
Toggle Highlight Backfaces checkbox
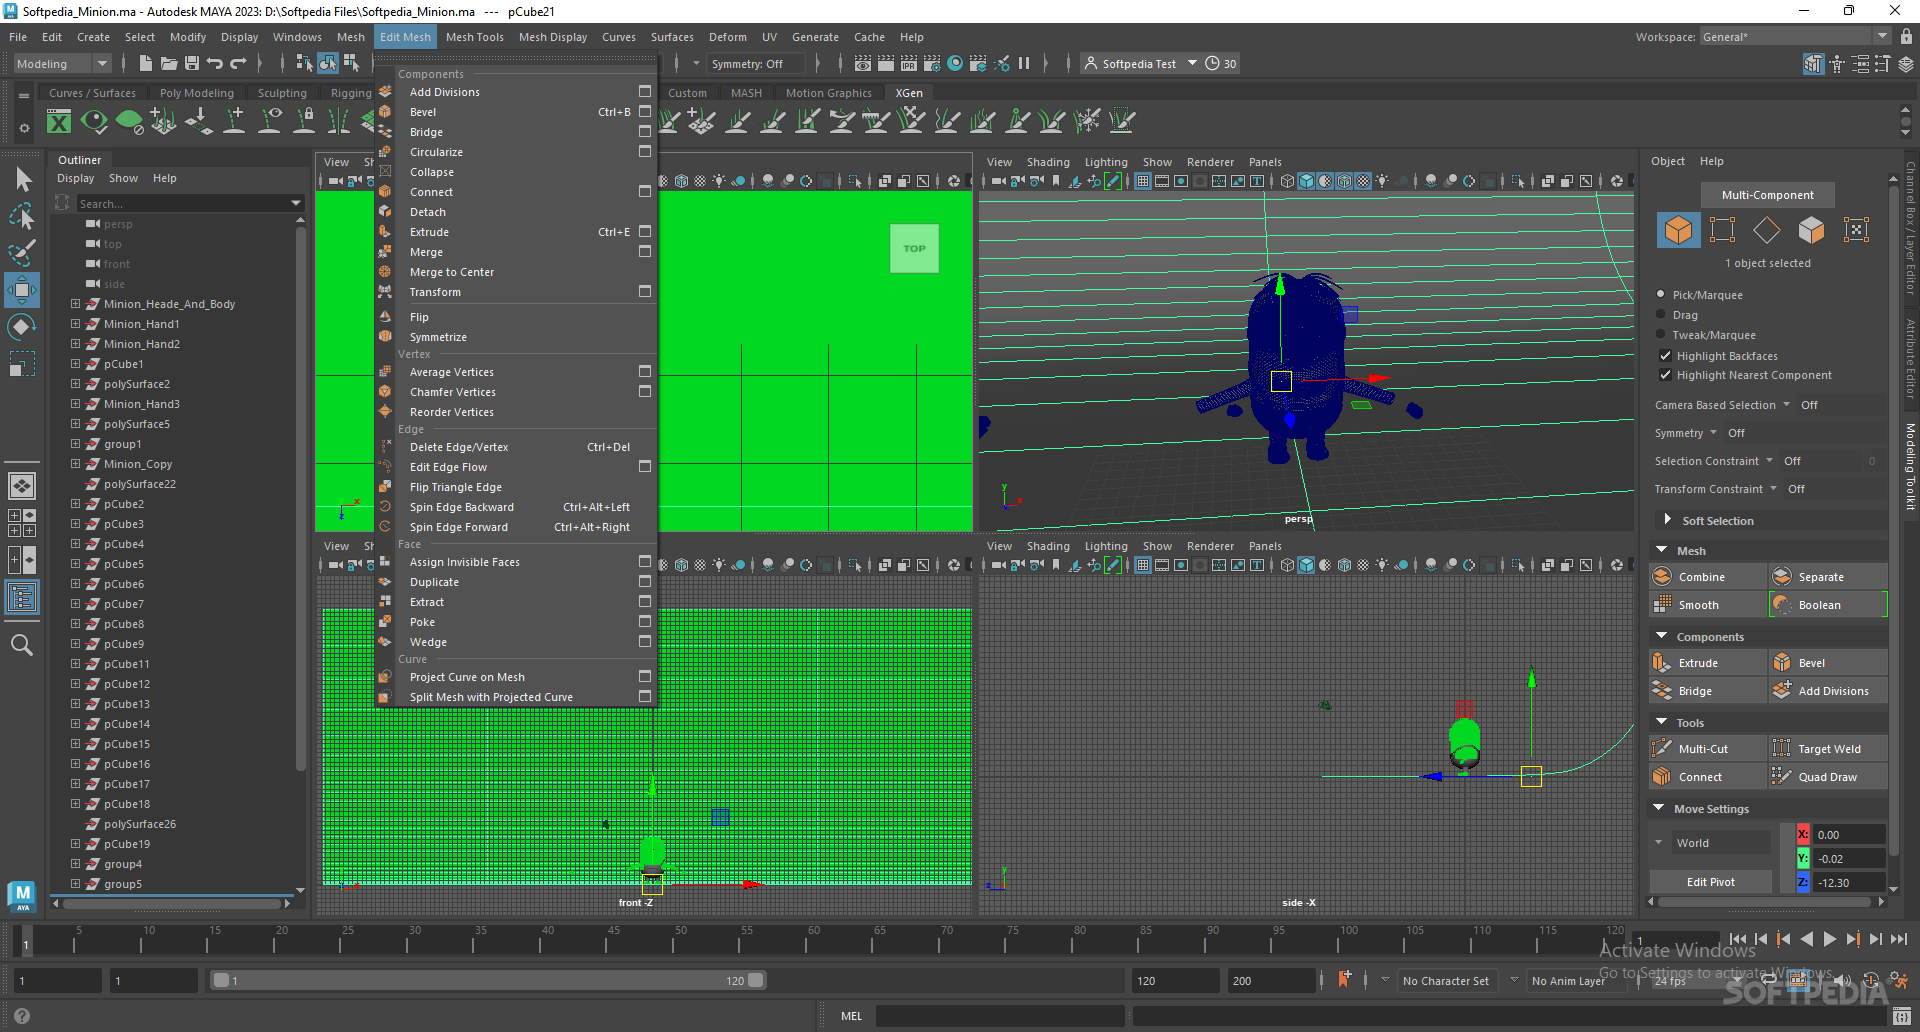pos(1665,356)
